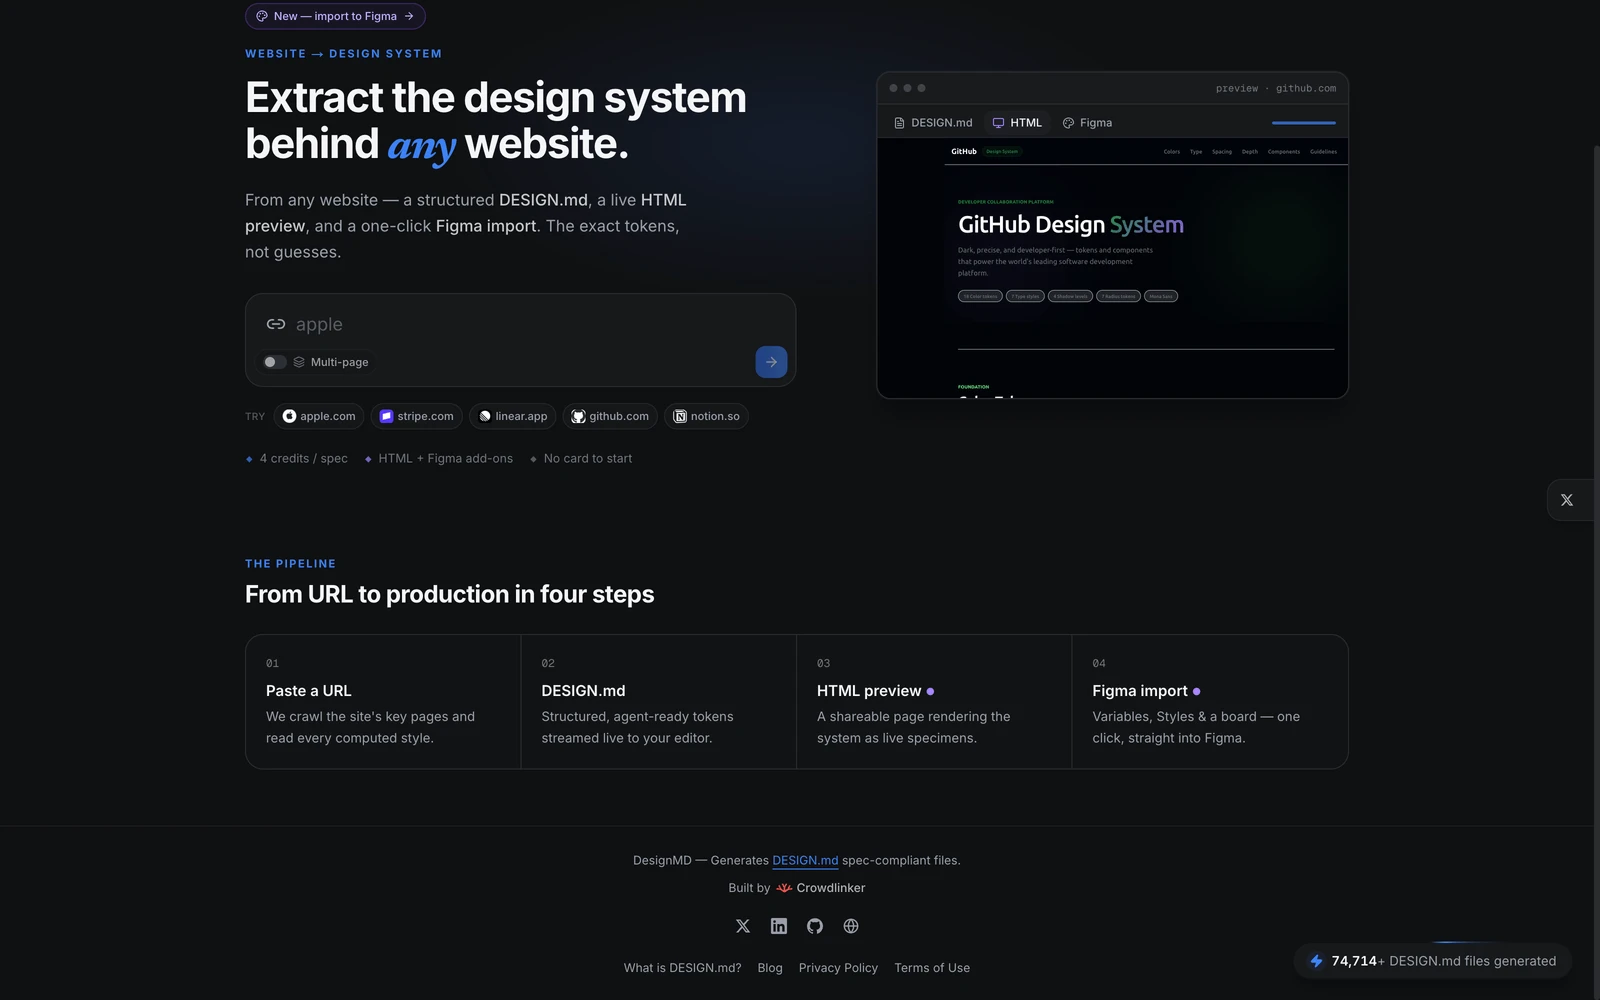Viewport: 1600px width, 1000px height.
Task: Click the DESIGN.md step 02 card
Action: [x=658, y=701]
